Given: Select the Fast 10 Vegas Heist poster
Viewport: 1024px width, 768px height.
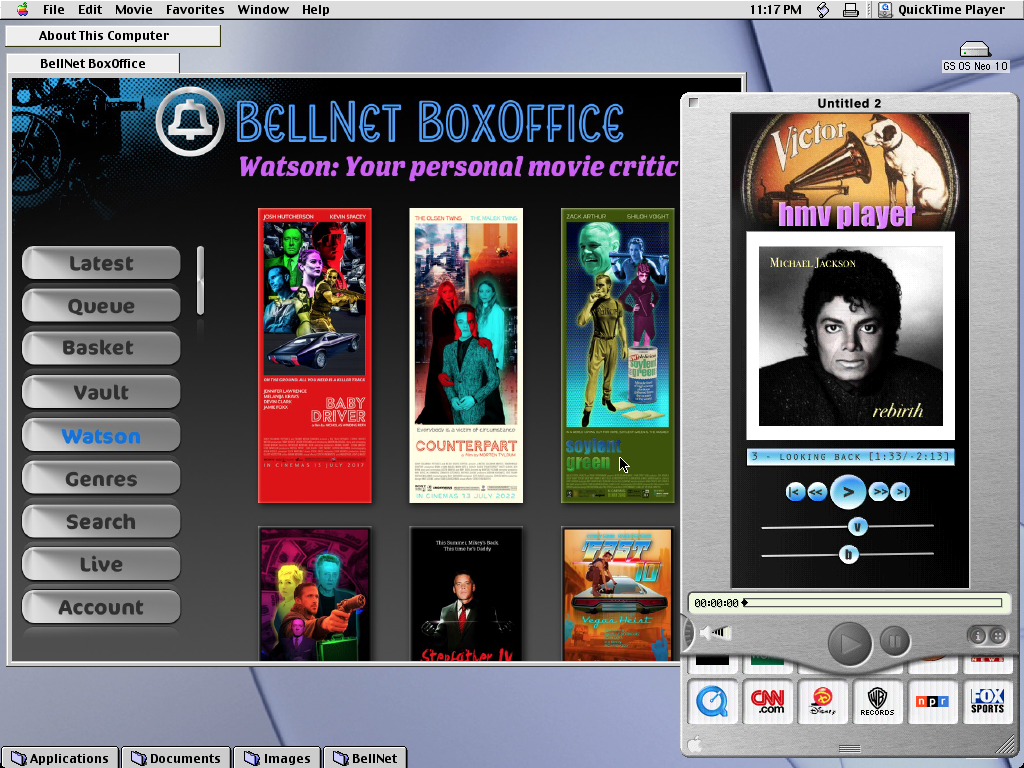Looking at the screenshot, I should (x=618, y=594).
